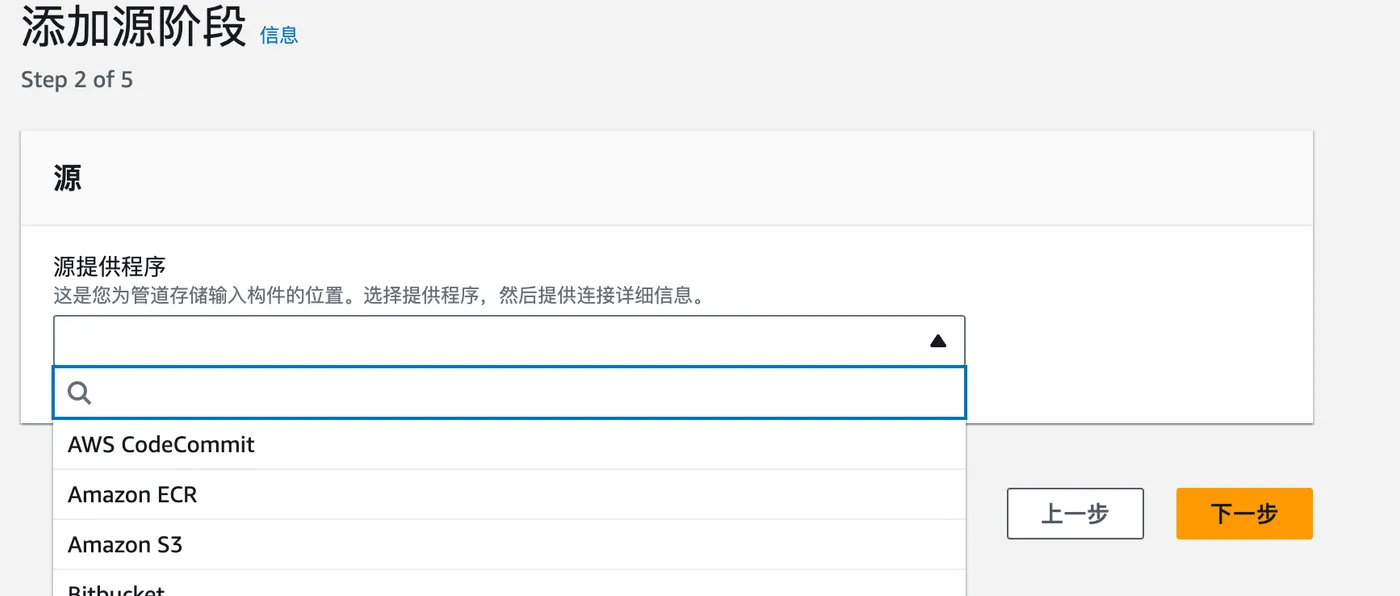Image resolution: width=1400 pixels, height=596 pixels.
Task: Click the 源 section header title
Action: click(67, 179)
